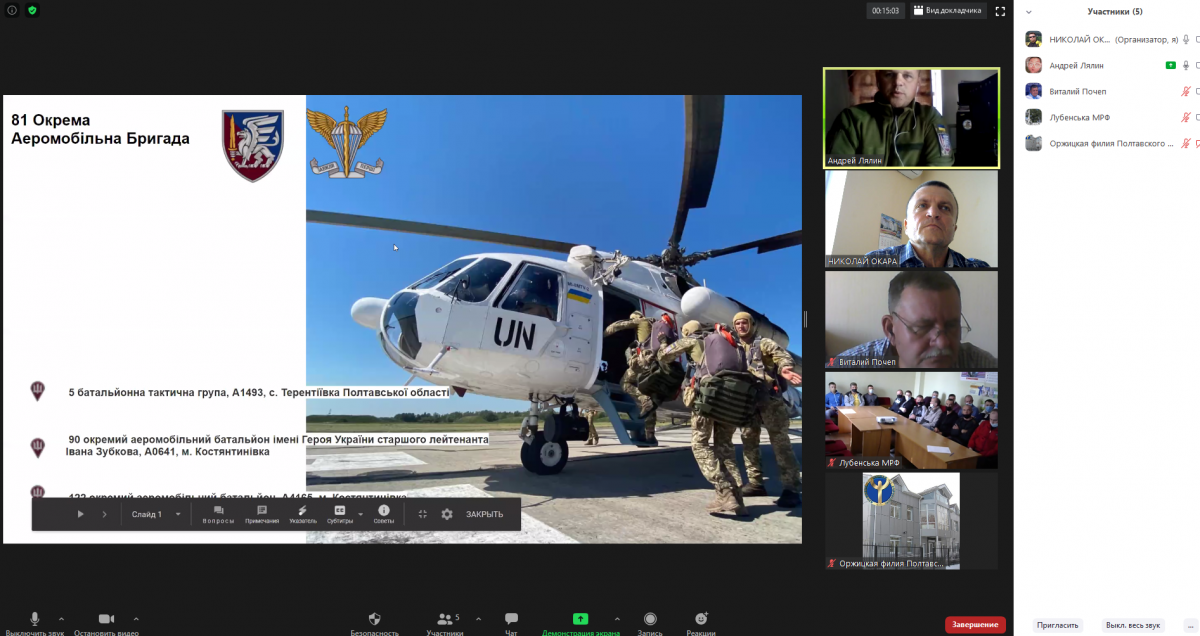Image resolution: width=1200 pixels, height=636 pixels.
Task: Select the Указатель pointer tool
Action: click(x=302, y=513)
